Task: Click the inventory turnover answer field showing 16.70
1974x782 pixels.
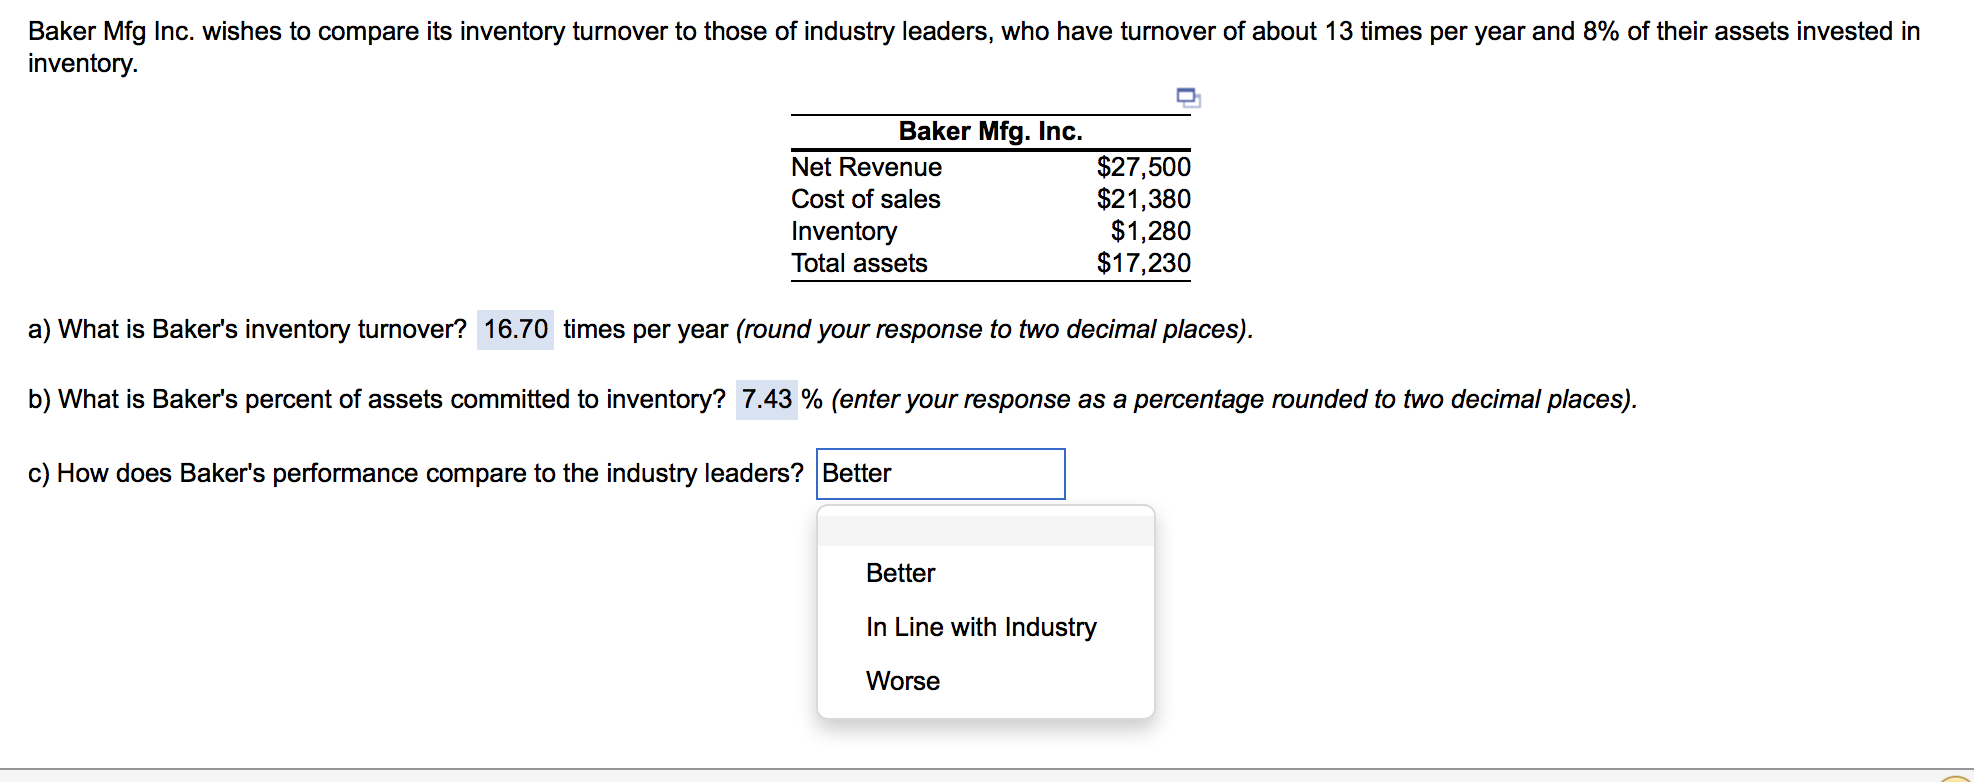Action: pos(515,329)
